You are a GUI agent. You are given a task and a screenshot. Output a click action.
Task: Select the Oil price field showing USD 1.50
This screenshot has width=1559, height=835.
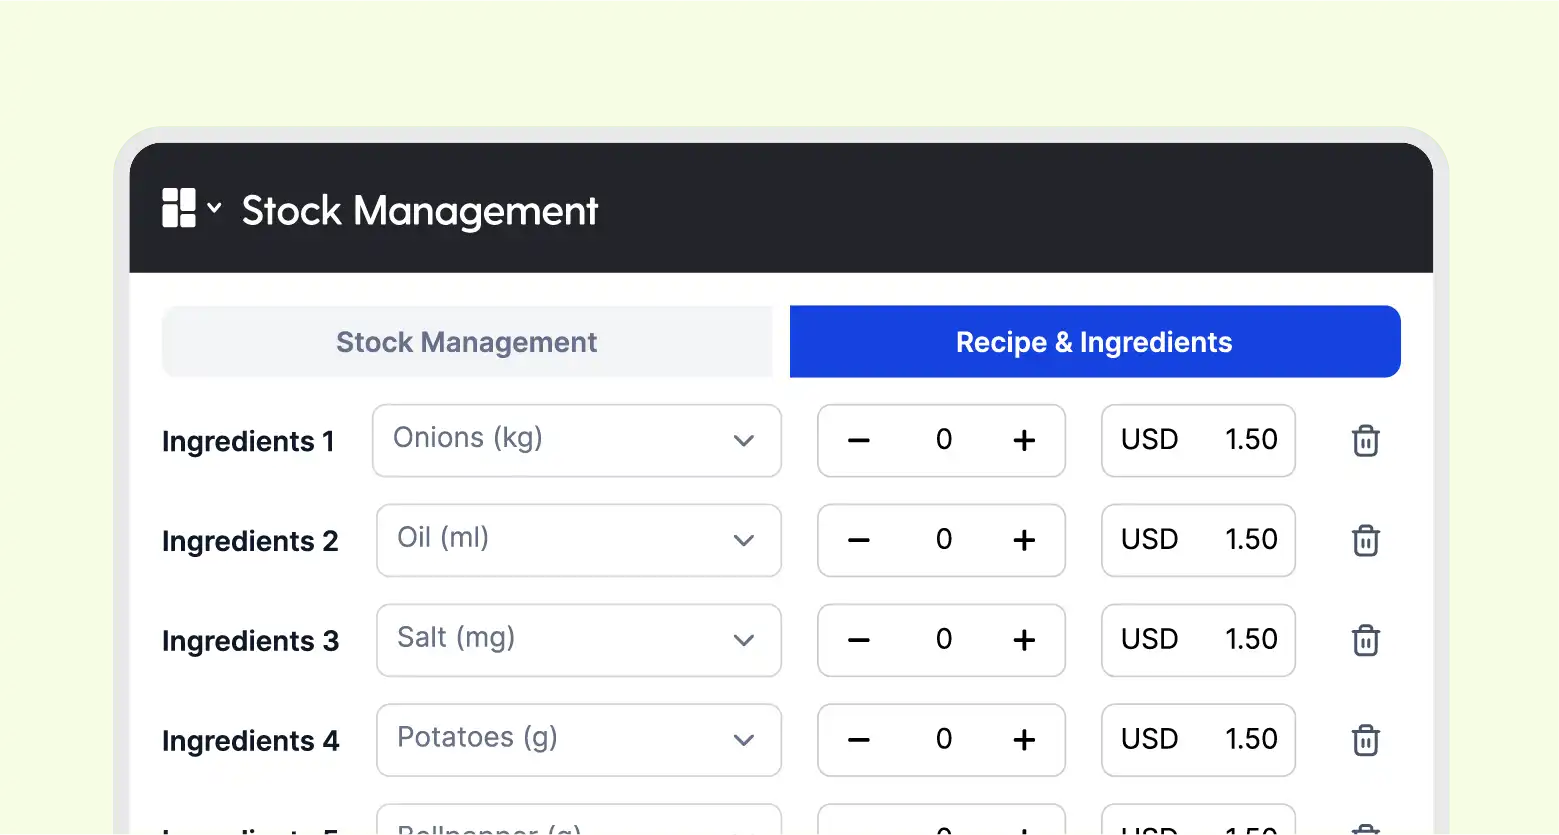[x=1198, y=541]
